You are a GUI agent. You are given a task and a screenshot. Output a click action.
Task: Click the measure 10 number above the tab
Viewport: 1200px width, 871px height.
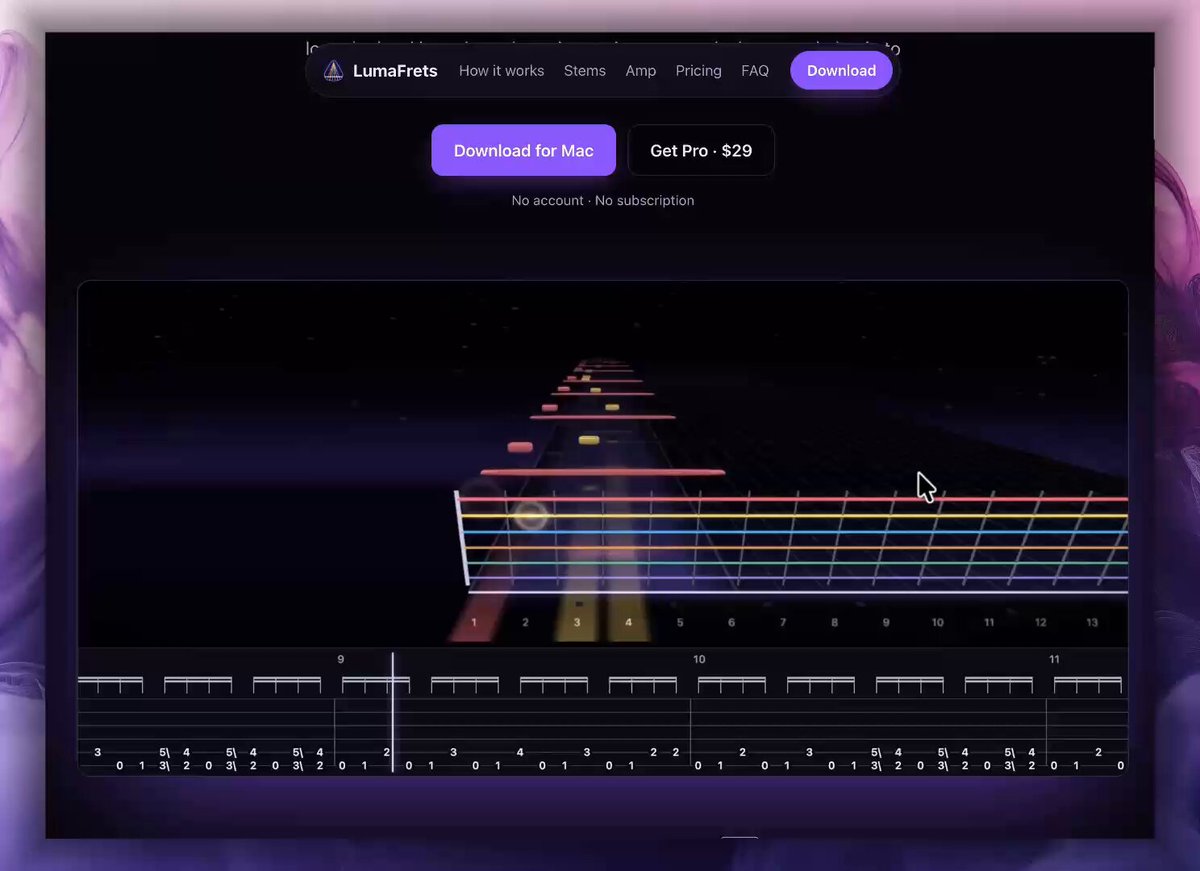[699, 659]
